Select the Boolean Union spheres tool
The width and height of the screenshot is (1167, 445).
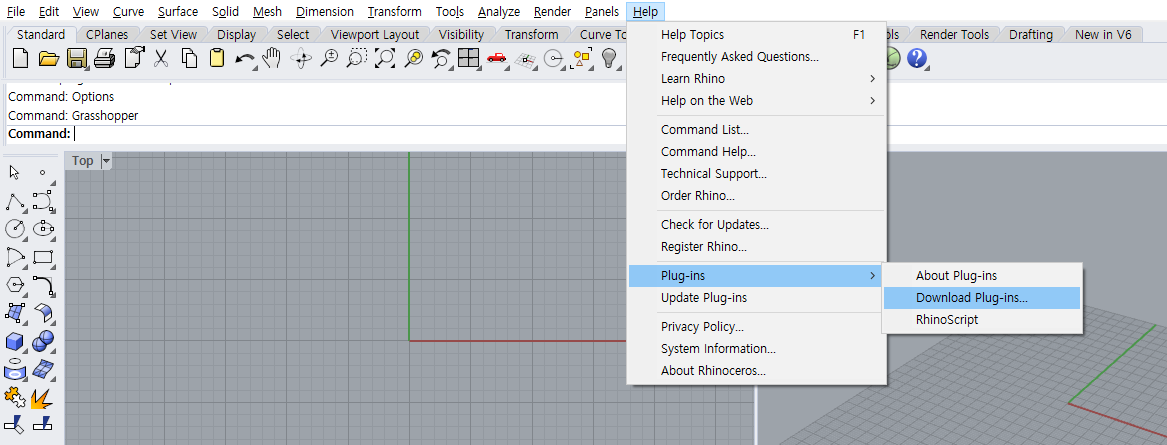tap(43, 341)
